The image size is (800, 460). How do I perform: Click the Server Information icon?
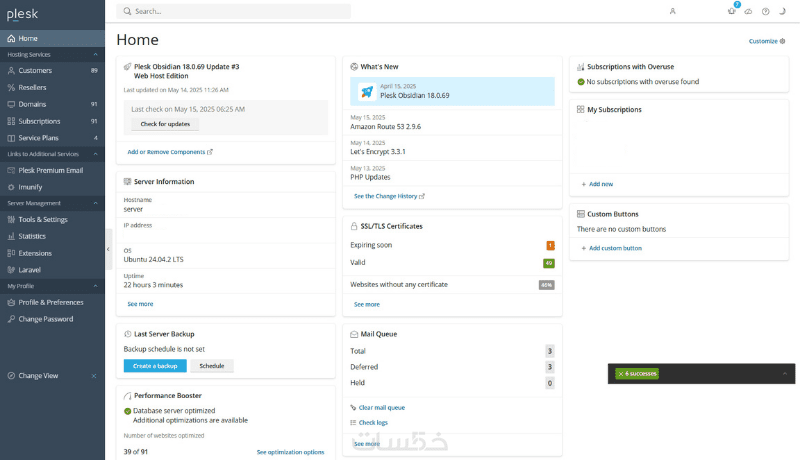[128, 182]
